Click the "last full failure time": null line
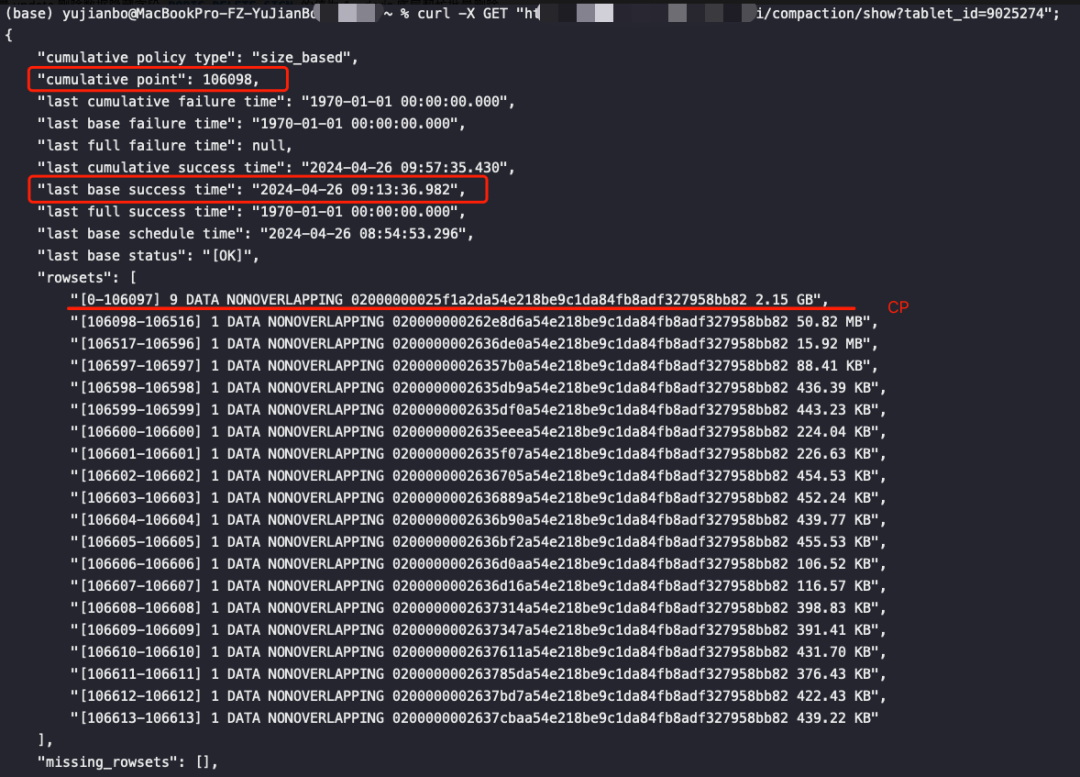Viewport: 1080px width, 777px height. (x=165, y=146)
